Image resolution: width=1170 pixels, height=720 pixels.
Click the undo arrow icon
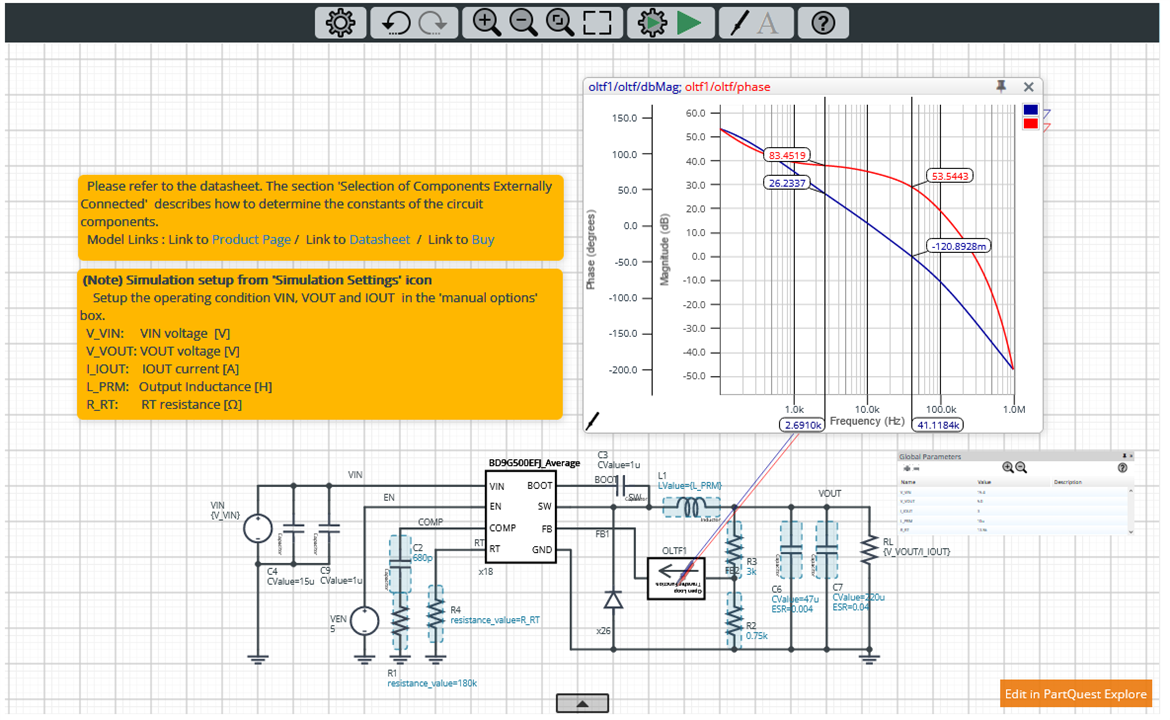pos(397,22)
